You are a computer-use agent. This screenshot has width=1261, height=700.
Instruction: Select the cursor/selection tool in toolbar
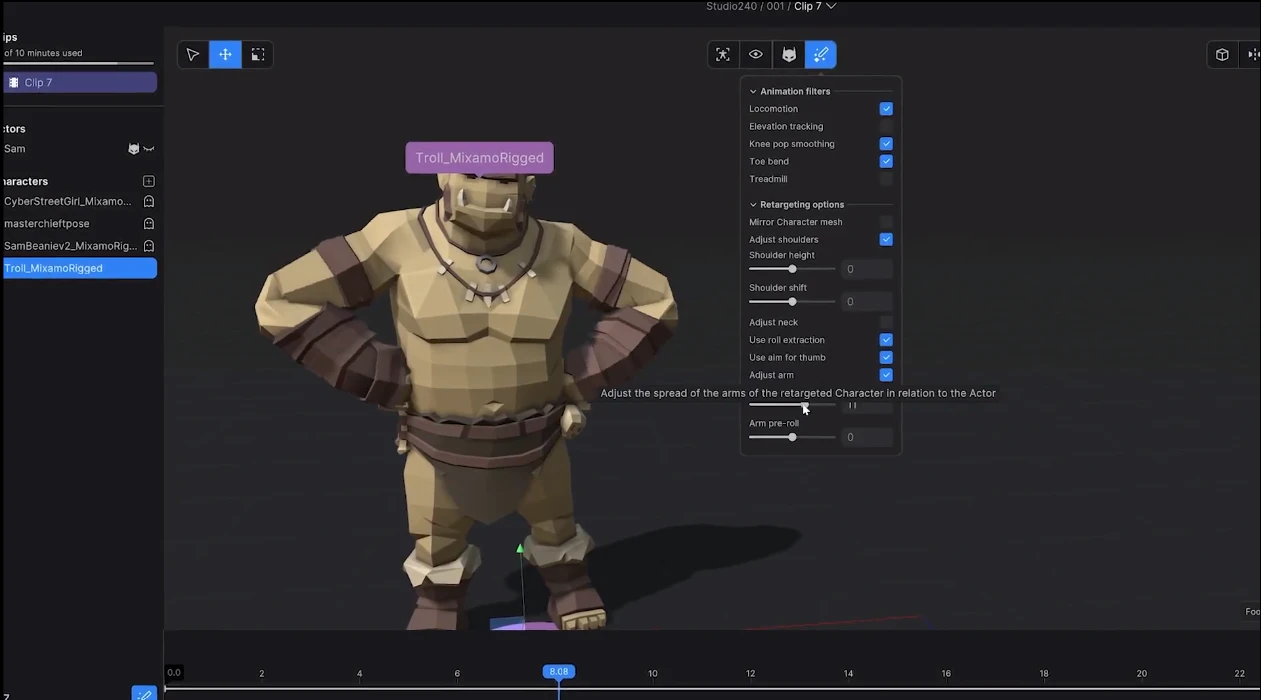193,54
